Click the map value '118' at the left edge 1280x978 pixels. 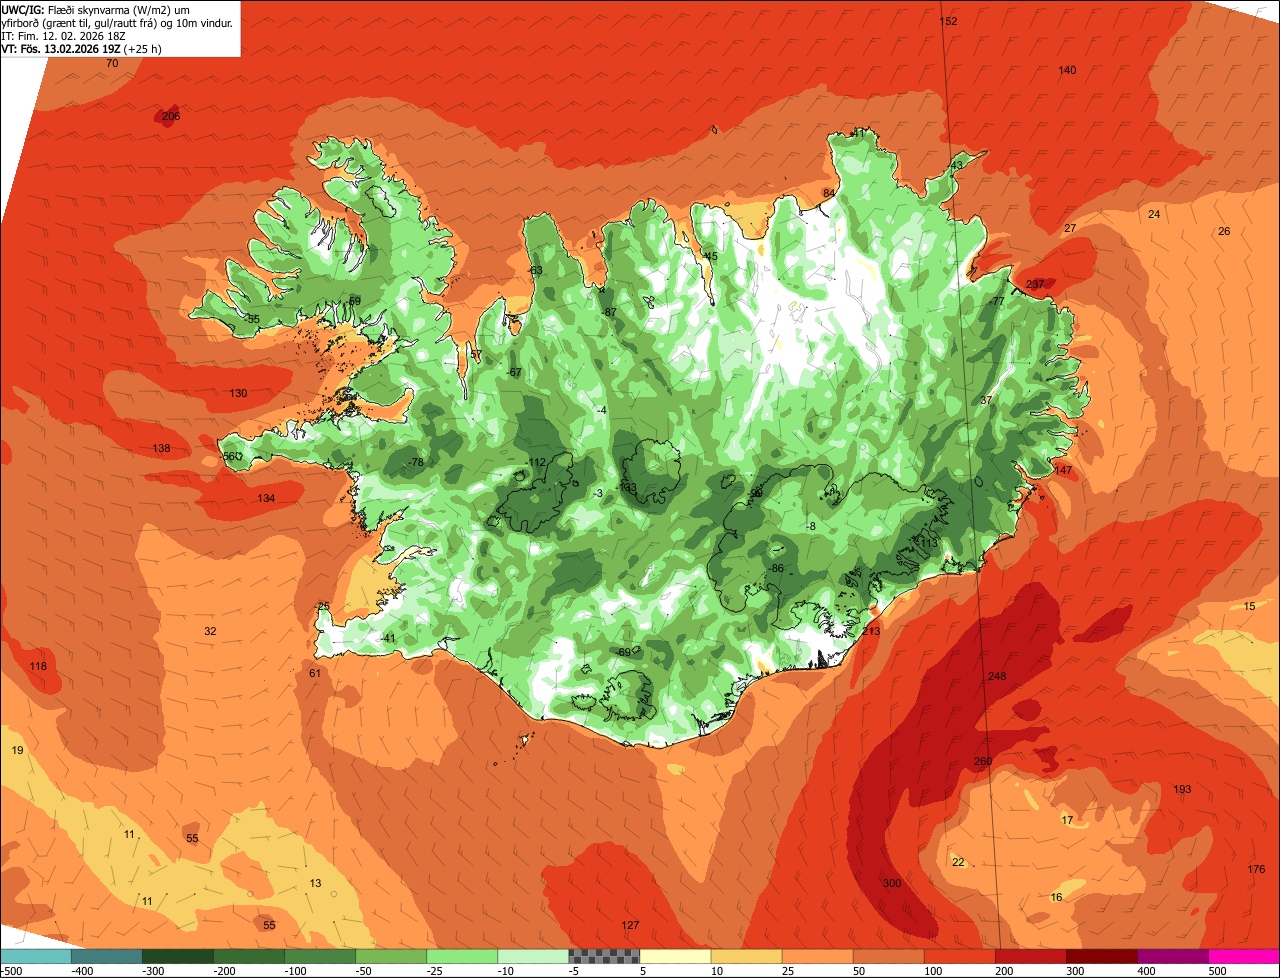click(x=38, y=667)
